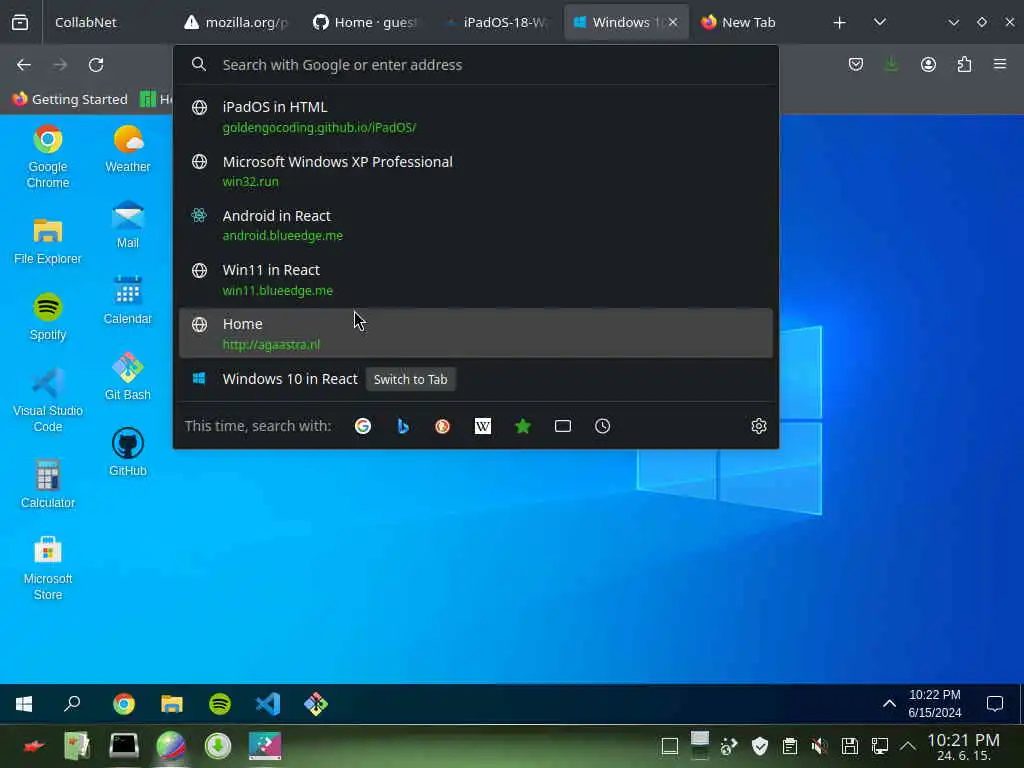1024x768 pixels.
Task: Search this time with Wikipedia
Action: coord(483,426)
